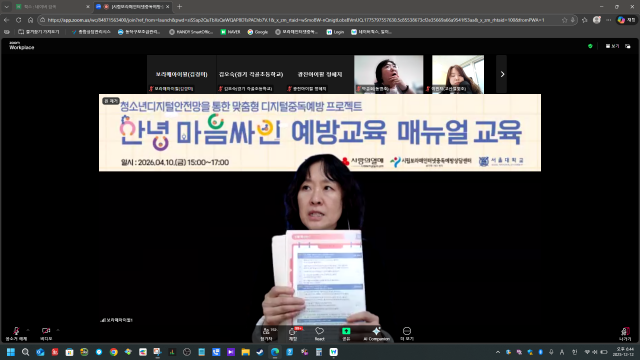Open the Google bookmark
Image resolution: width=640 pixels, height=360 pixels.
click(258, 32)
